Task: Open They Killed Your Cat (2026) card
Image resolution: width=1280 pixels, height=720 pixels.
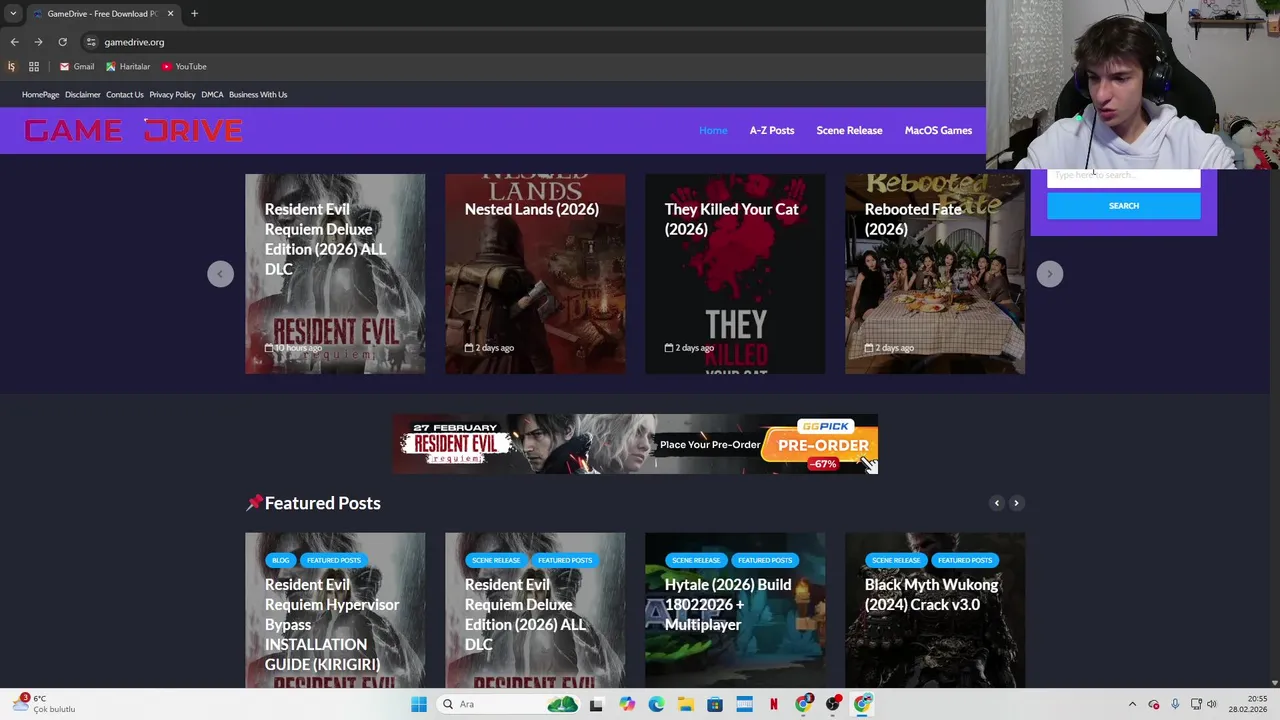Action: 735,274
